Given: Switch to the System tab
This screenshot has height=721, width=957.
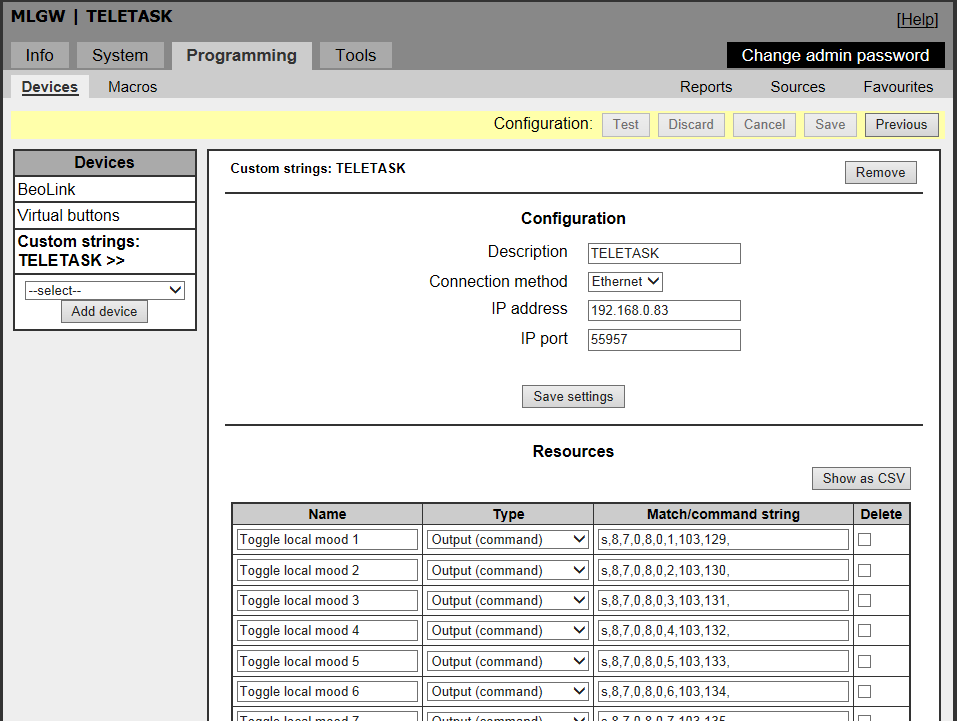Looking at the screenshot, I should 120,56.
